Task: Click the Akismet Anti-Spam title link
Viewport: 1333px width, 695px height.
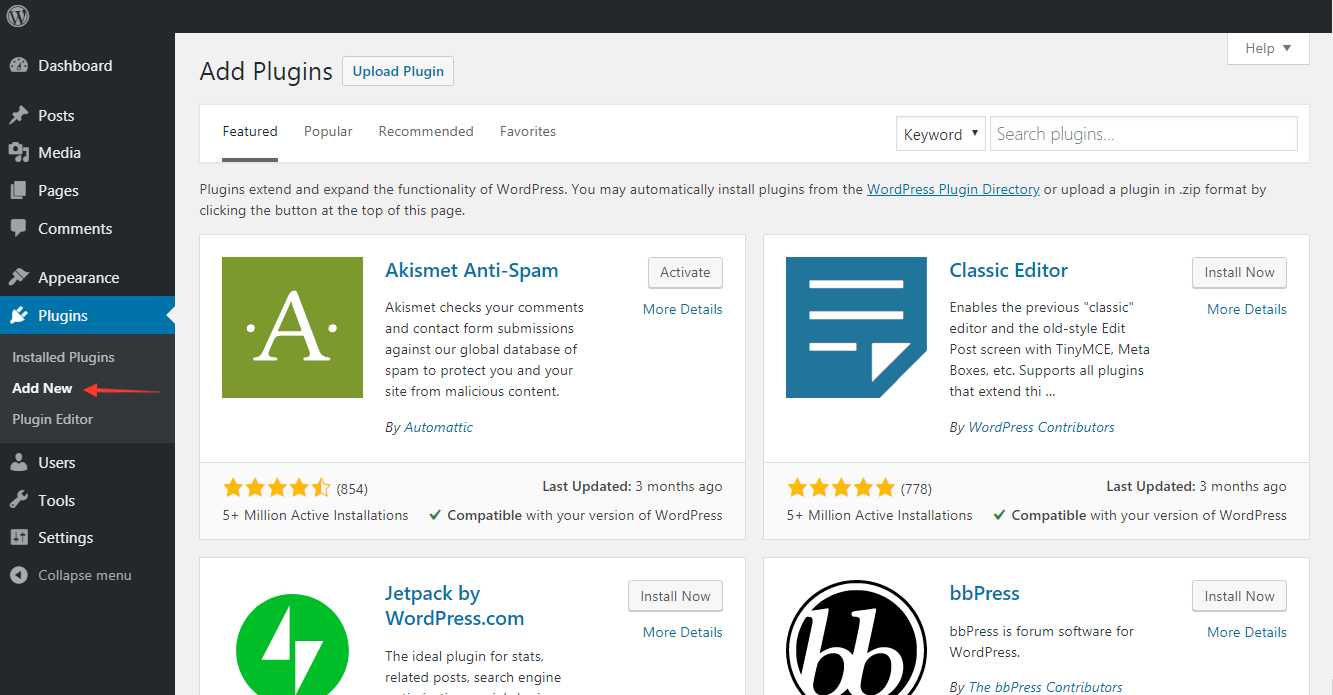Action: point(472,270)
